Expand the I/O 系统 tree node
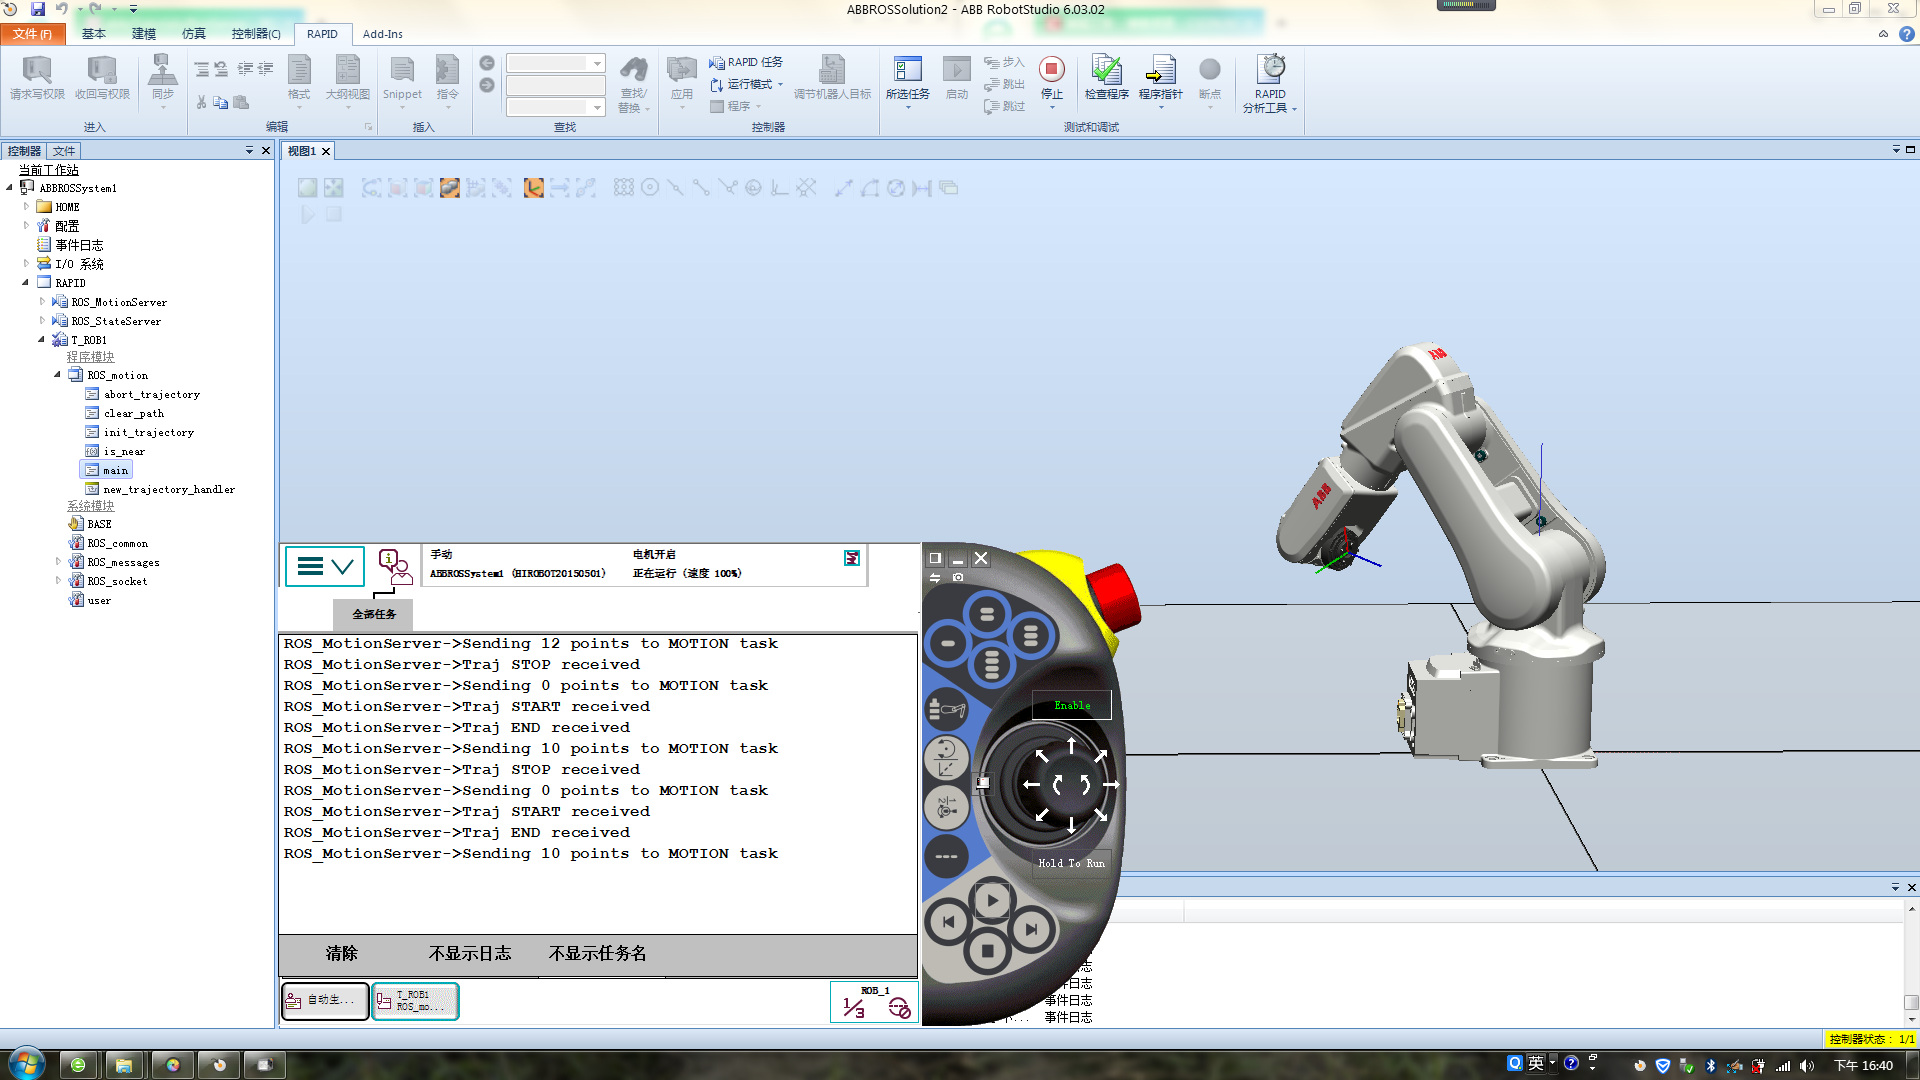Image resolution: width=1920 pixels, height=1080 pixels. pos(26,264)
